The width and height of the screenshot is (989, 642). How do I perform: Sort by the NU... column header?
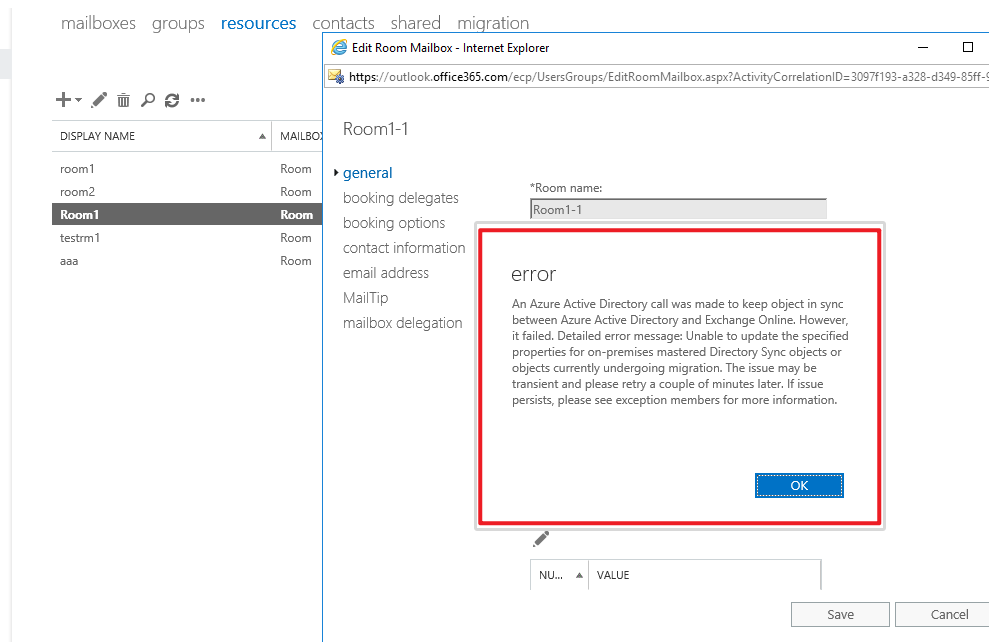point(559,575)
